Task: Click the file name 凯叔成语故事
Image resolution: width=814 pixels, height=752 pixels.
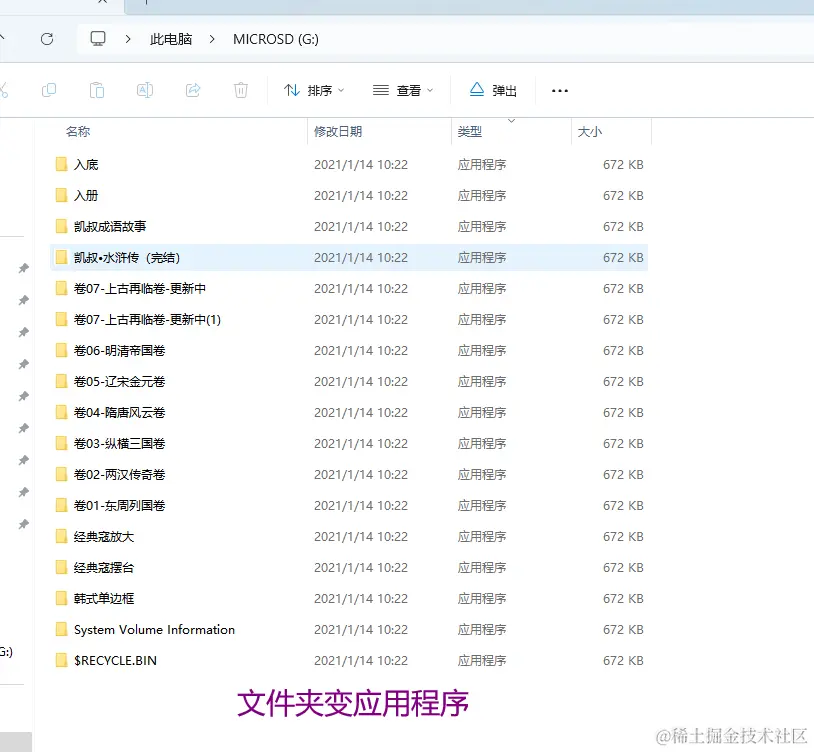Action: point(110,226)
